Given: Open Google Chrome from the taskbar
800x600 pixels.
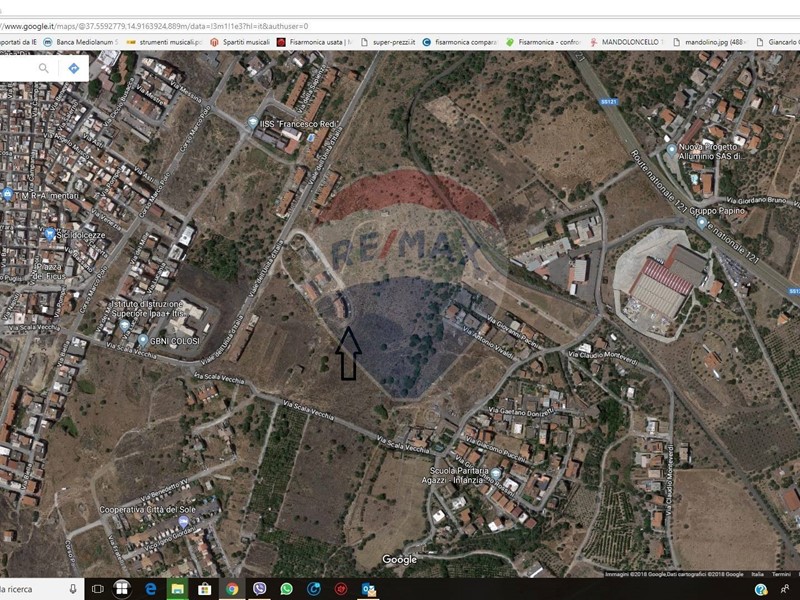Looking at the screenshot, I should [232, 589].
